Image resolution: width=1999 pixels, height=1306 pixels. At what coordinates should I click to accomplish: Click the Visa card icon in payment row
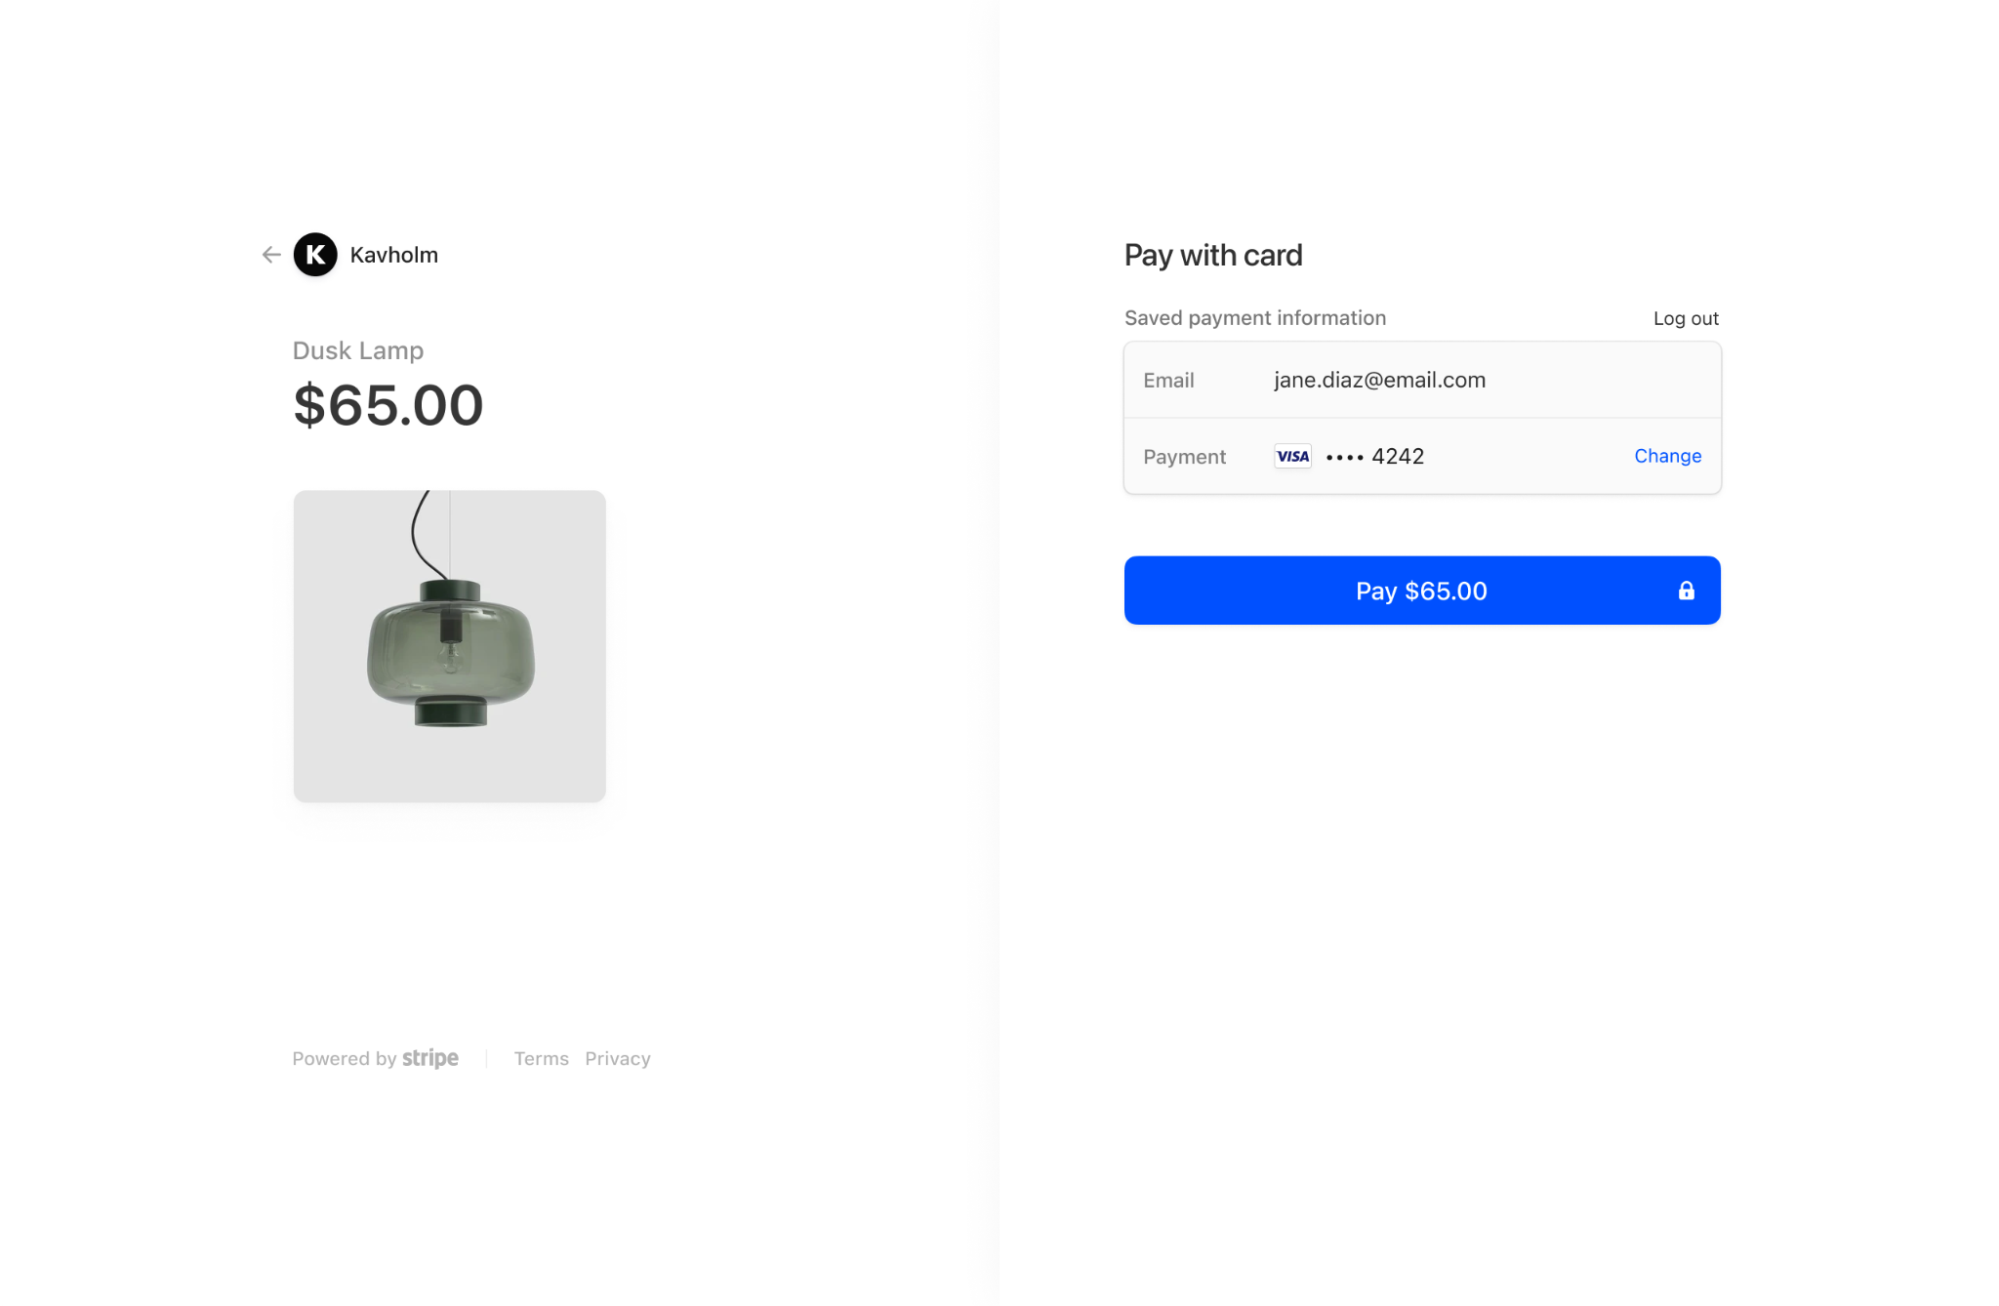[1291, 456]
